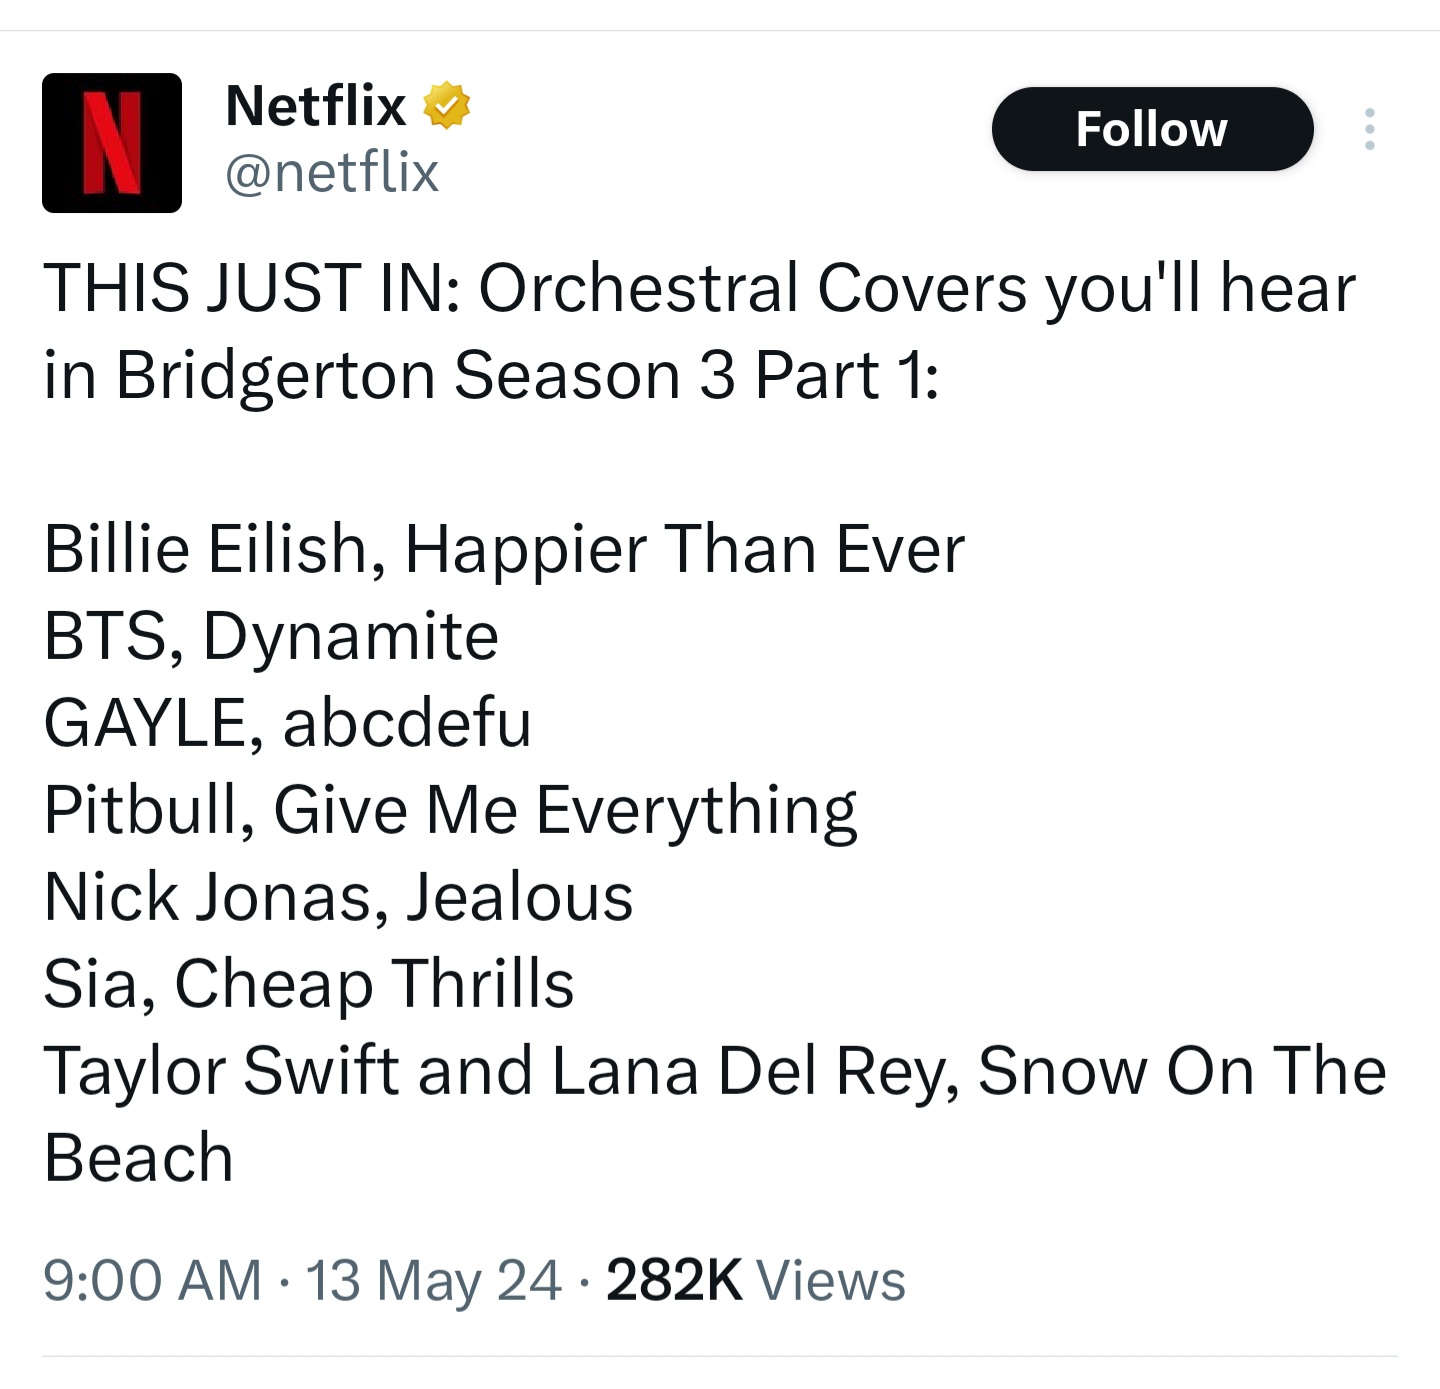1440x1389 pixels.
Task: Click the Orchestral Covers phrase
Action: (753, 288)
